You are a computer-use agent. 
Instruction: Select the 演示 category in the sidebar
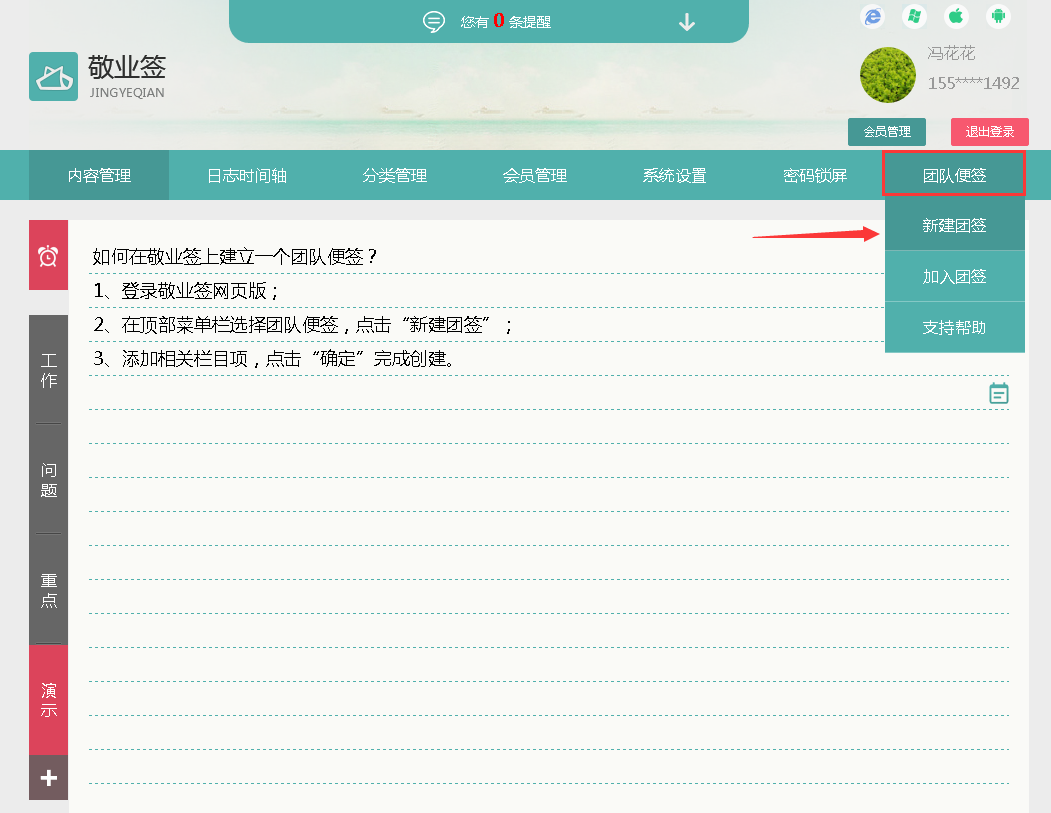[x=48, y=700]
